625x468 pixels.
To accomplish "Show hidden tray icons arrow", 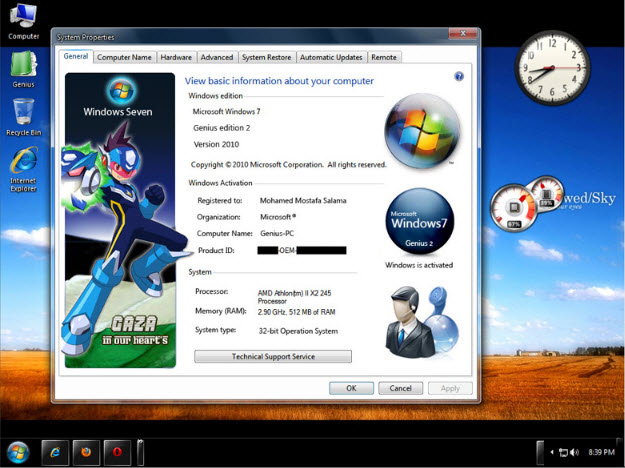I will click(552, 452).
